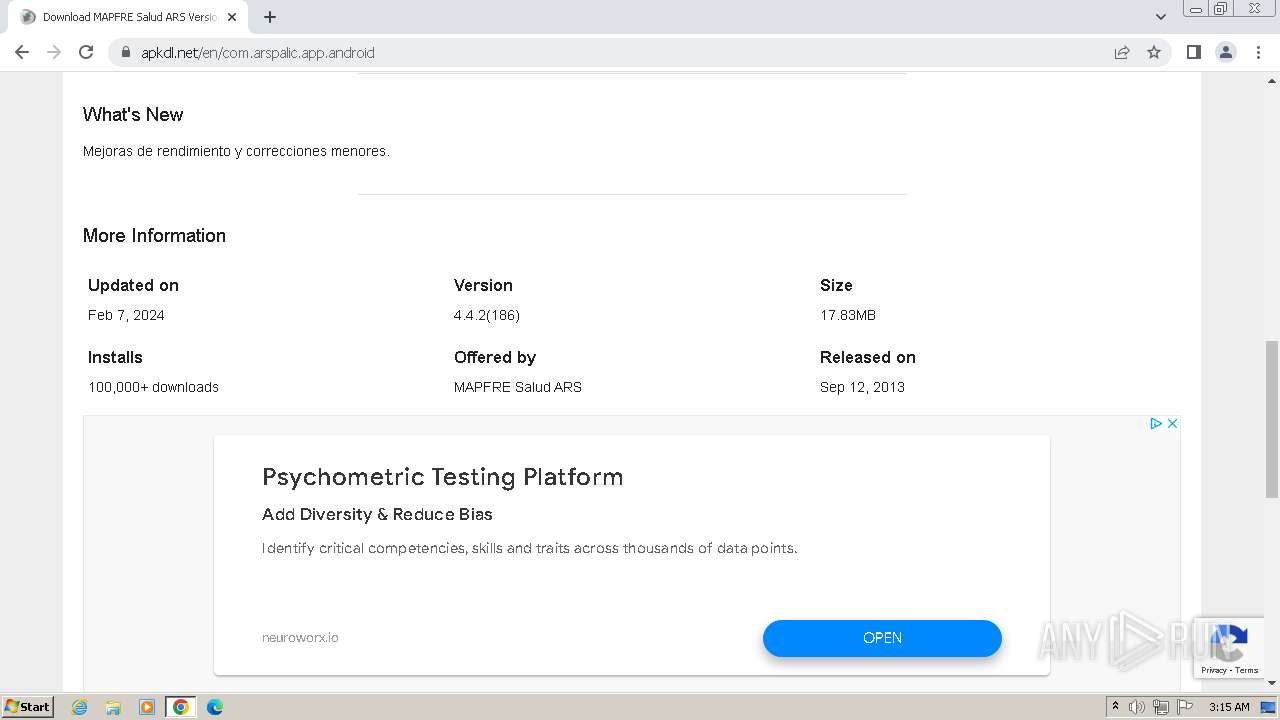
Task: Close the MAPFRE Salud ARS tab
Action: (232, 17)
